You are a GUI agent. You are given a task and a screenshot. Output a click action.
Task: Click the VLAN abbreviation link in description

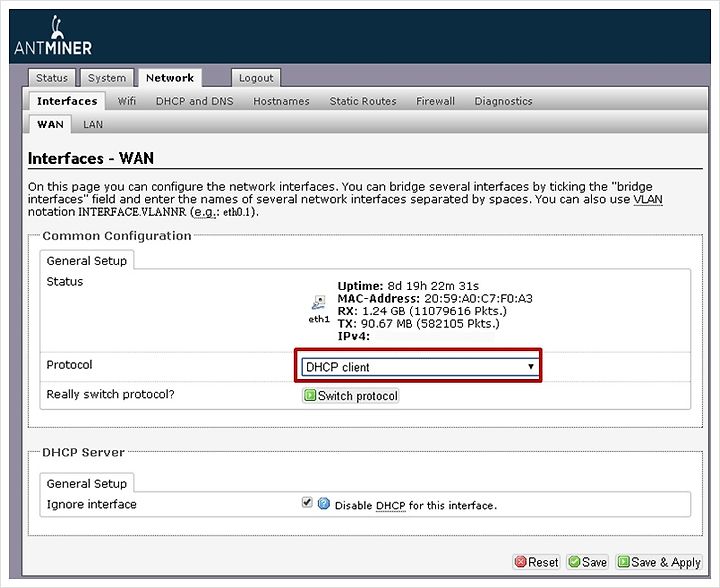(648, 200)
